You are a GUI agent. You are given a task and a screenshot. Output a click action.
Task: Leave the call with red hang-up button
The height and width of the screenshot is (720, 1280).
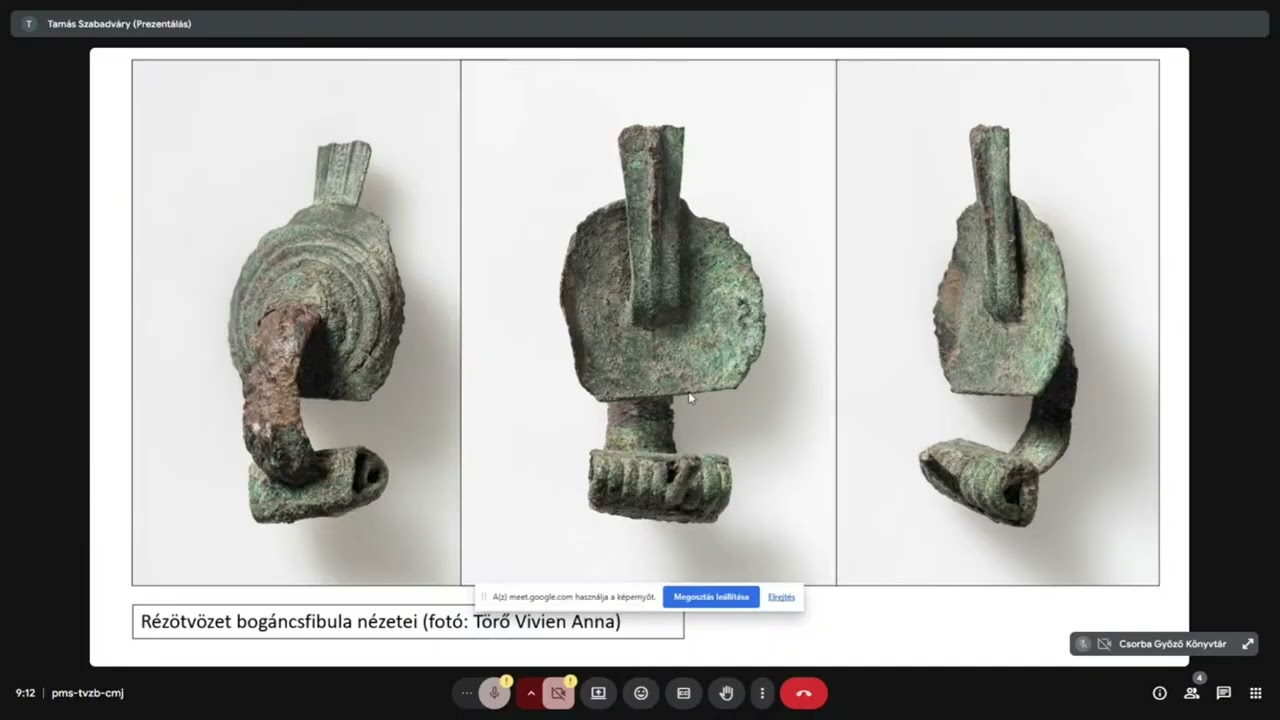point(803,693)
